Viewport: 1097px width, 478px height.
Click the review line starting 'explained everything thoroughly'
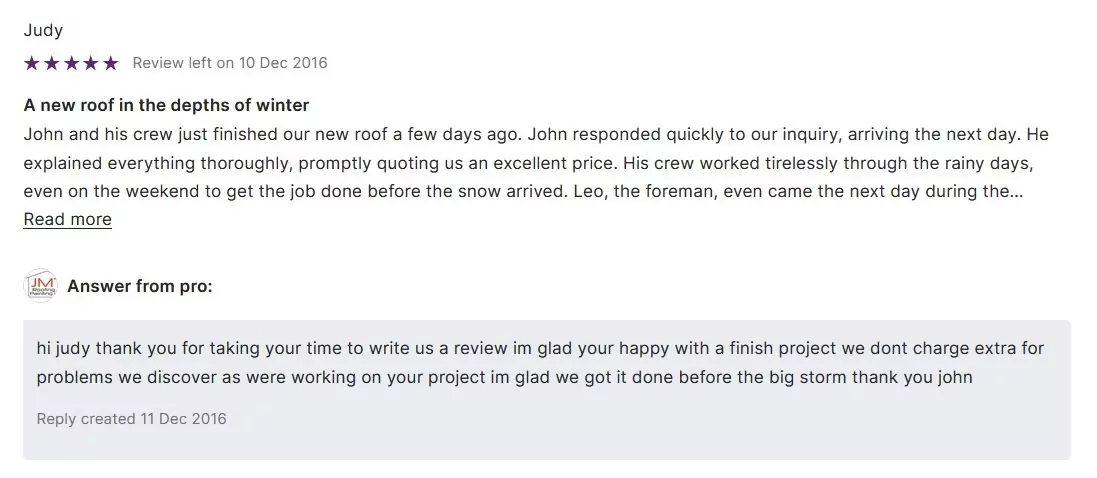point(535,162)
